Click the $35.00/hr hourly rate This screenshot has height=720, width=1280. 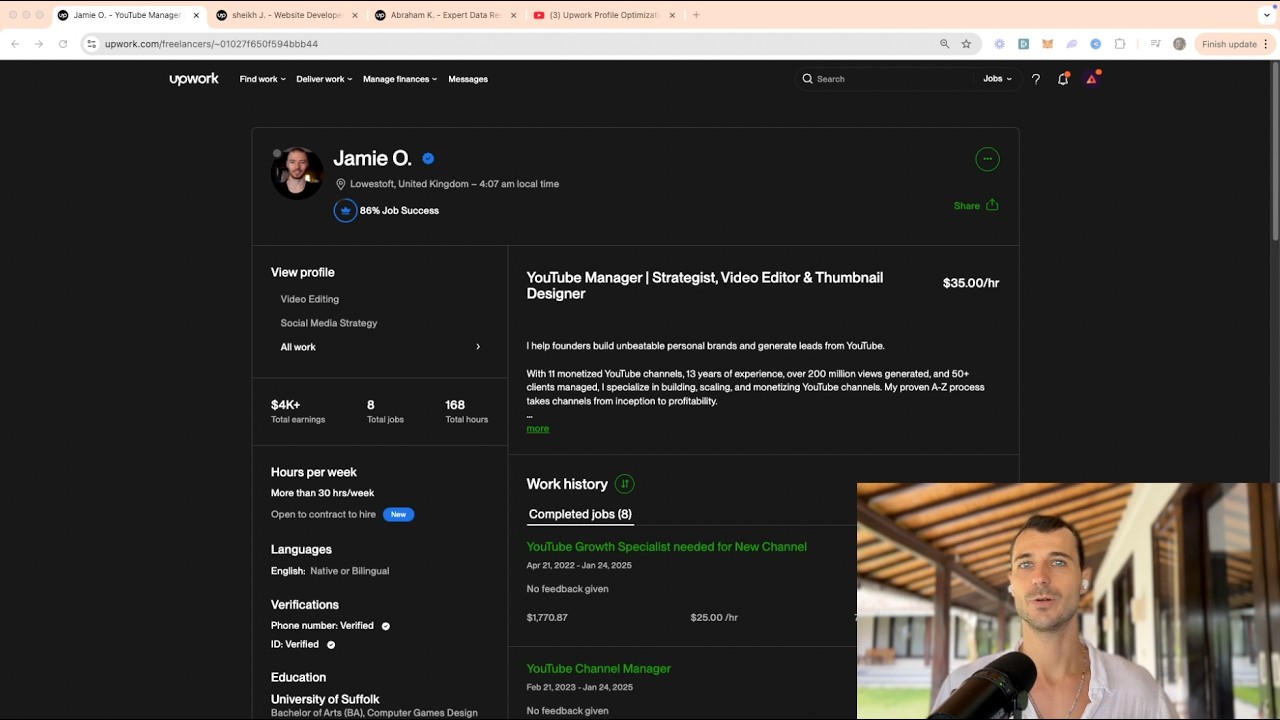(x=971, y=283)
